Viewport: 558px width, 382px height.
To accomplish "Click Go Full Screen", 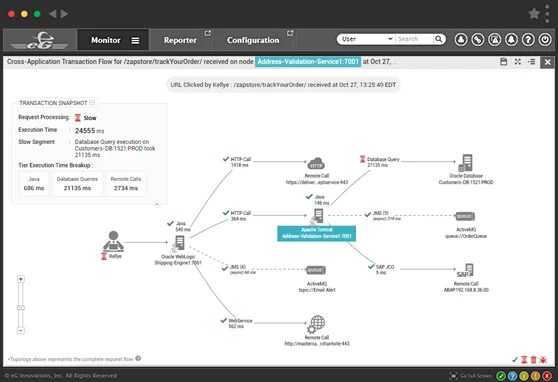I will point(471,376).
